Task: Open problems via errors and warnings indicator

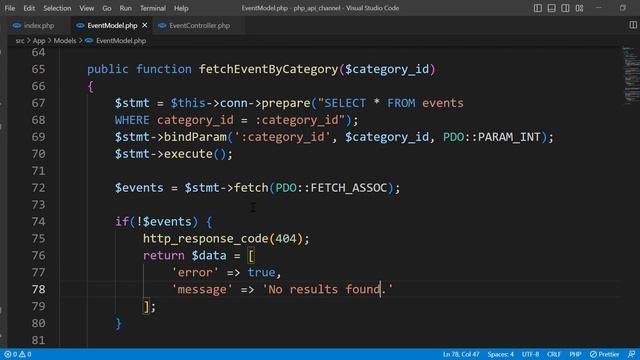Action: pyautogui.click(x=18, y=354)
